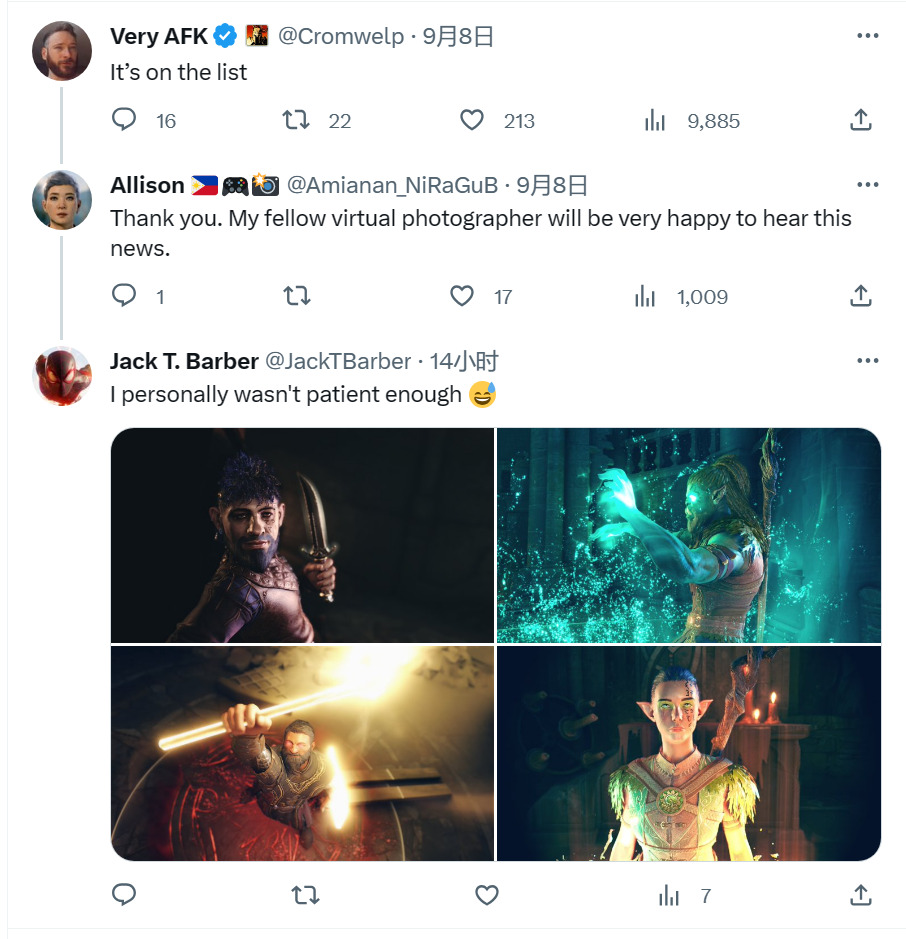Open Jack T. Barber's profile avatar

pos(62,375)
